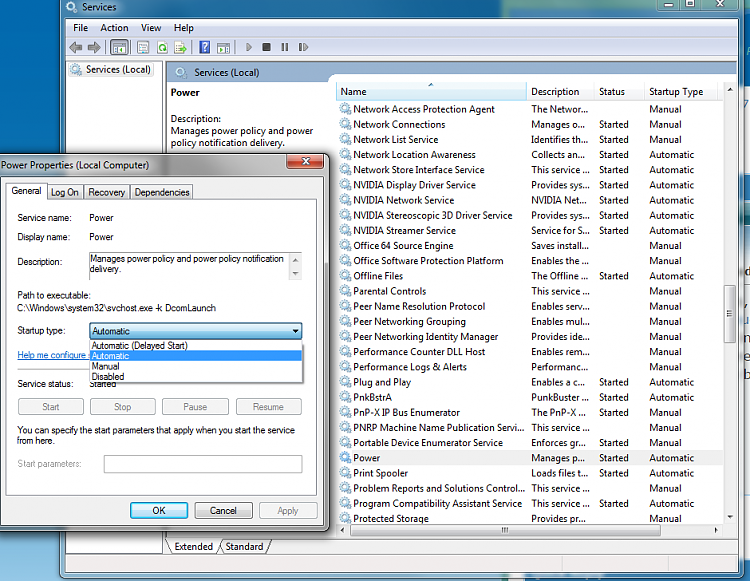Viewport: 750px width, 581px height.
Task: Sort by the Description column header
Action: 560,91
